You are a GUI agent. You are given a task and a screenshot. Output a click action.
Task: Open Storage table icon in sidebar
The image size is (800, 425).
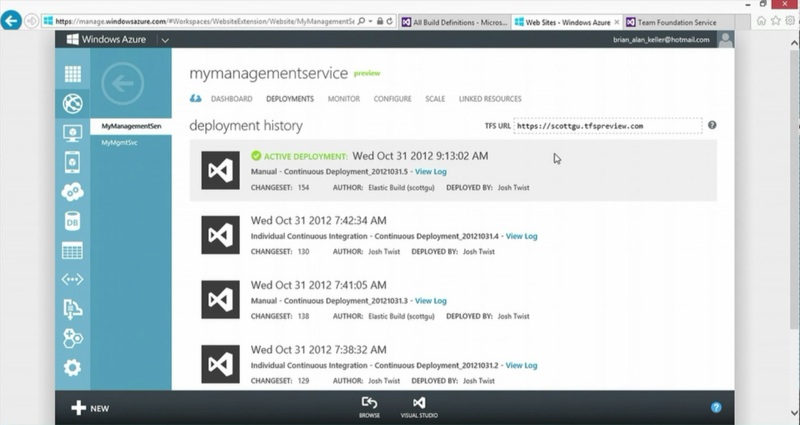coord(72,251)
